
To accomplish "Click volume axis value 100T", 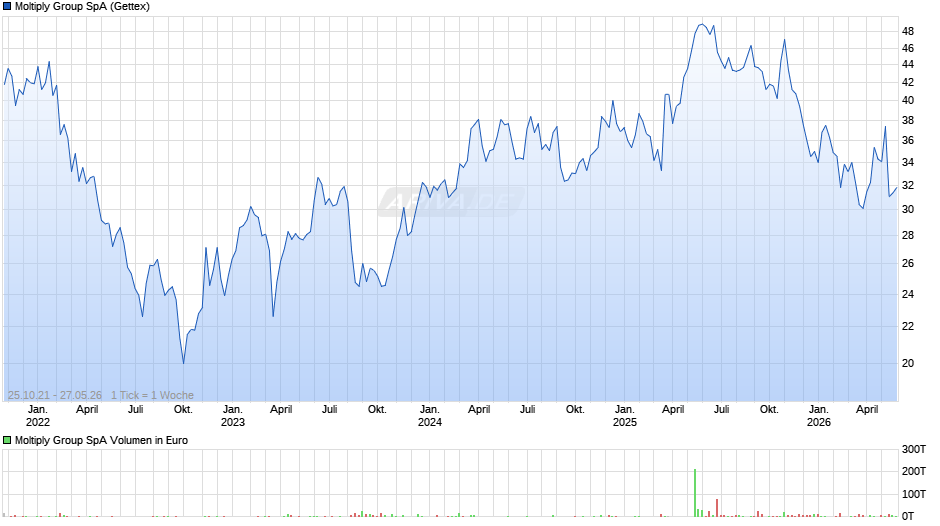I will coord(914,494).
